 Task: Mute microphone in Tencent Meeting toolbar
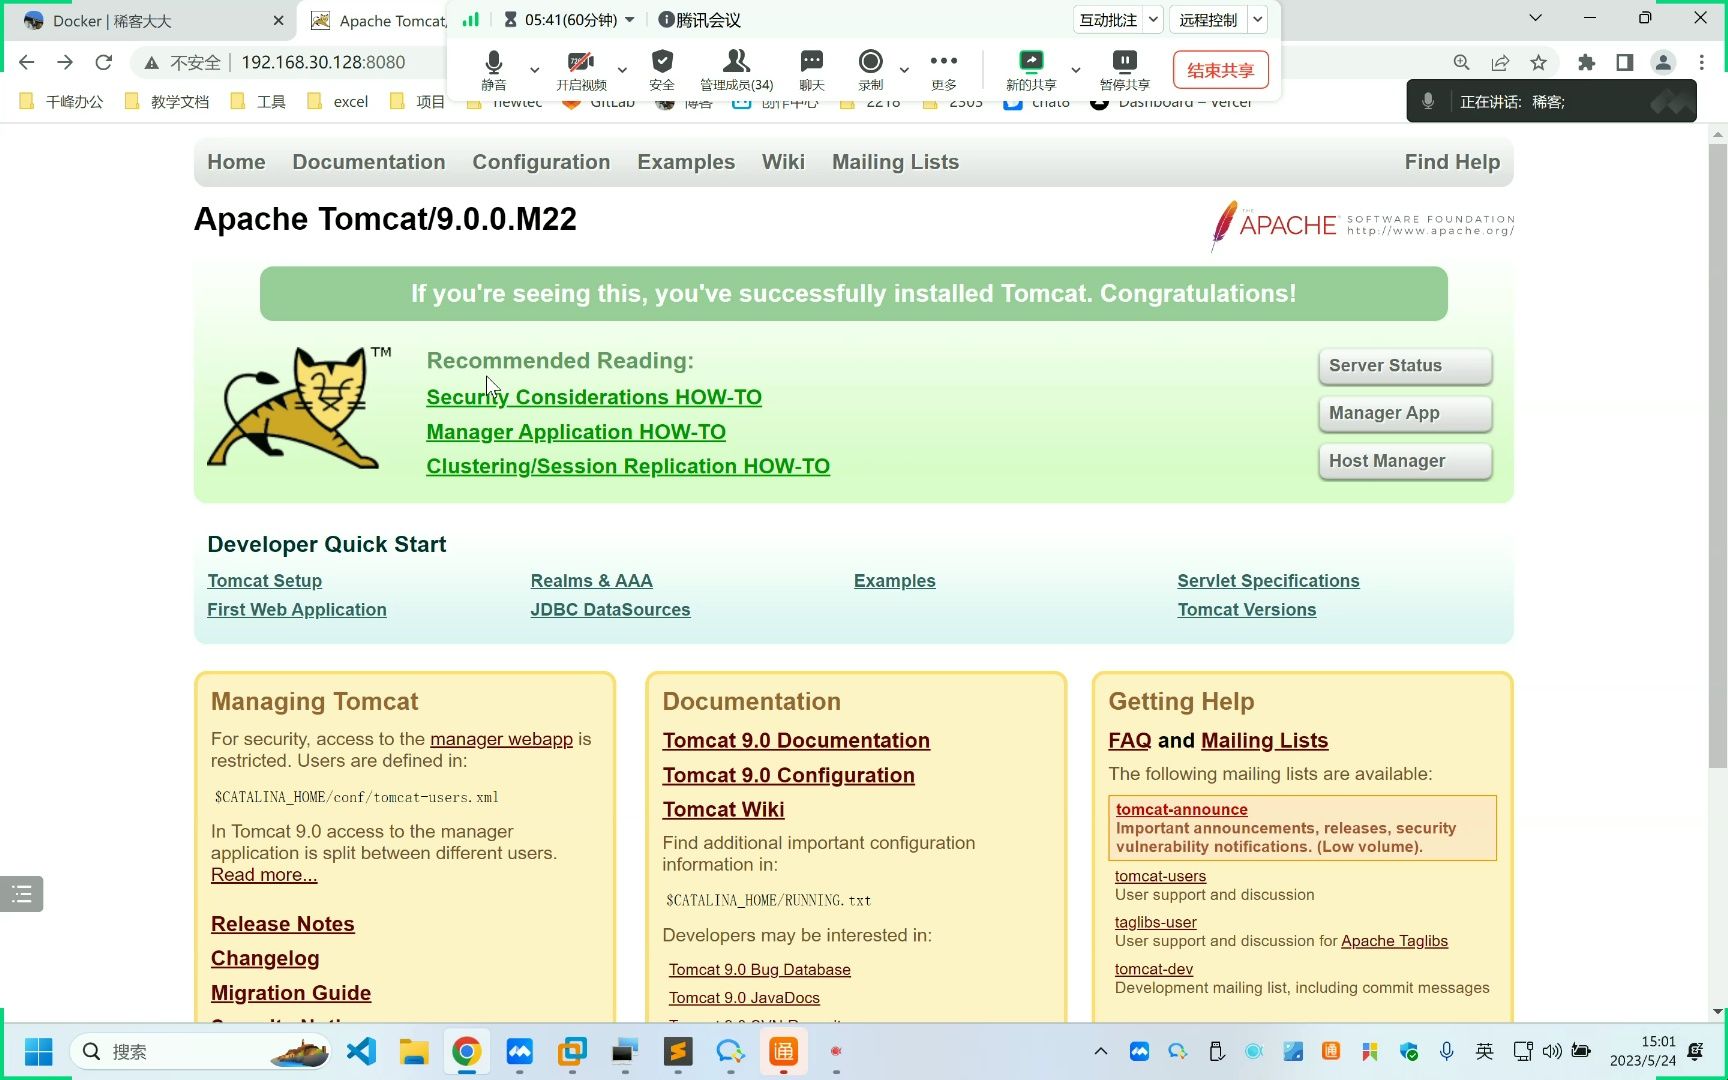[x=493, y=70]
